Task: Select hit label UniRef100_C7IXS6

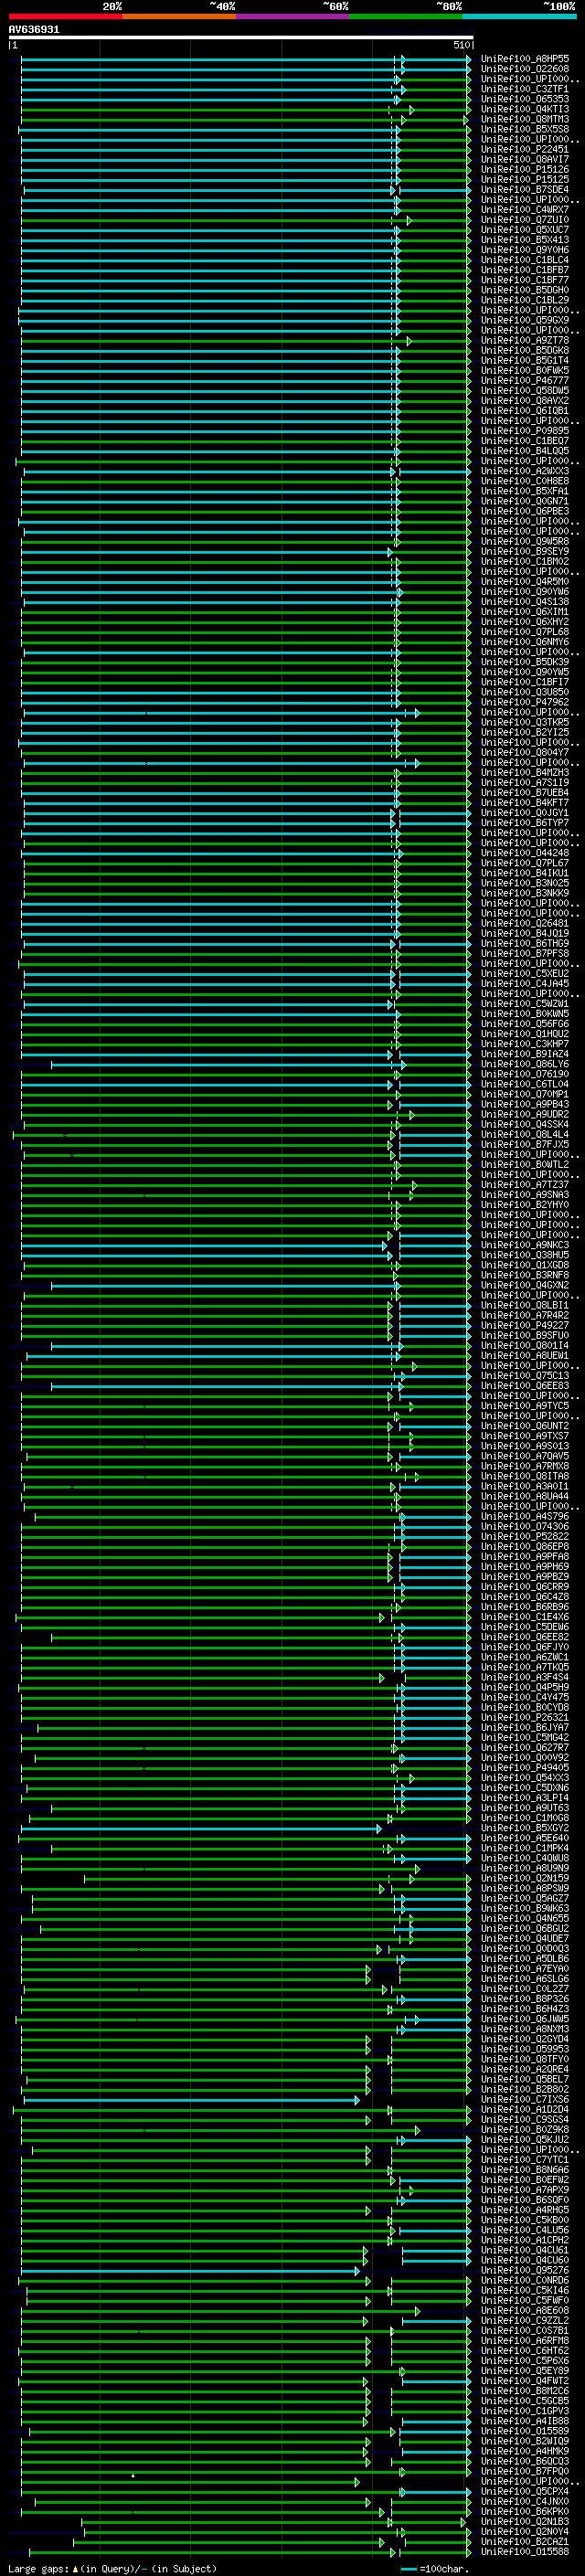Action: point(525,2099)
